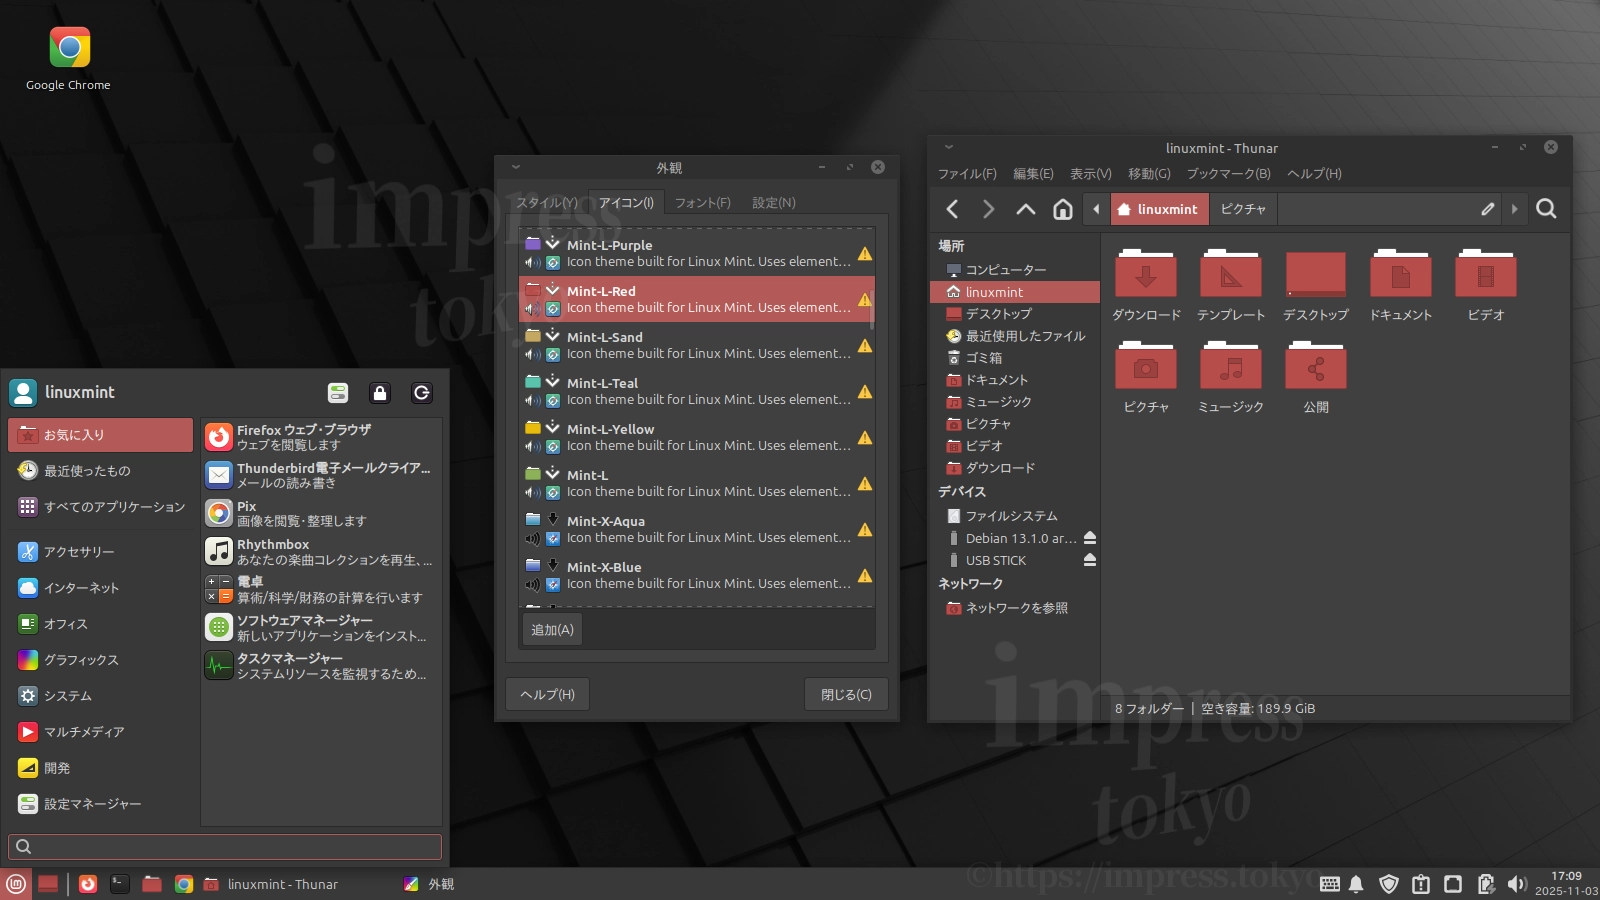This screenshot has width=1600, height=900.
Task: Select the グラフィックス category in the menu
Action: 101,660
